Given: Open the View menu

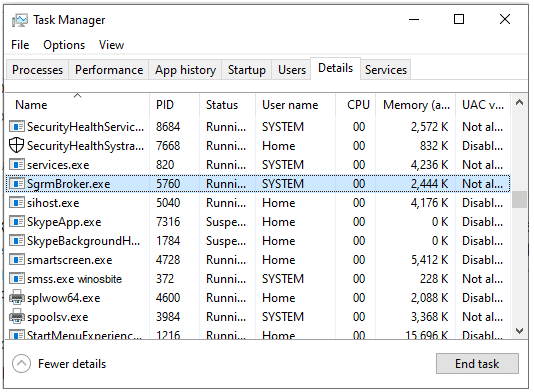Looking at the screenshot, I should (111, 45).
